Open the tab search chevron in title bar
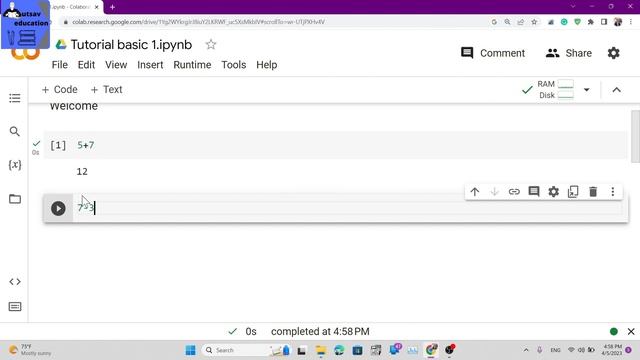The width and height of the screenshot is (640, 360). click(573, 7)
